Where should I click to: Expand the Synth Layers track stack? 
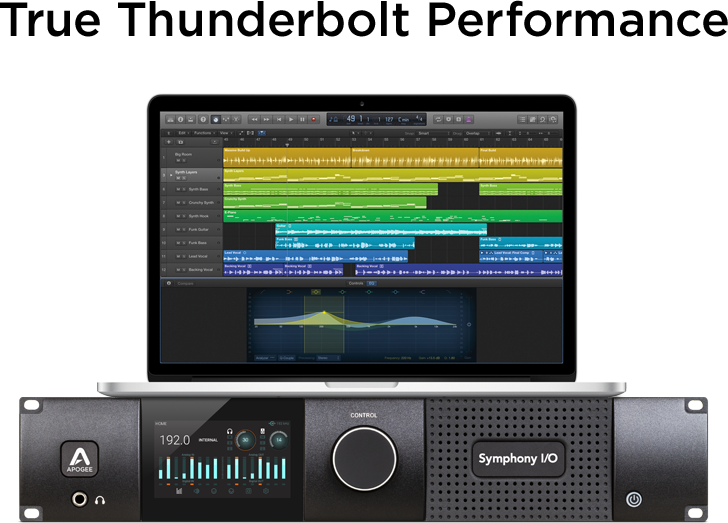(171, 175)
